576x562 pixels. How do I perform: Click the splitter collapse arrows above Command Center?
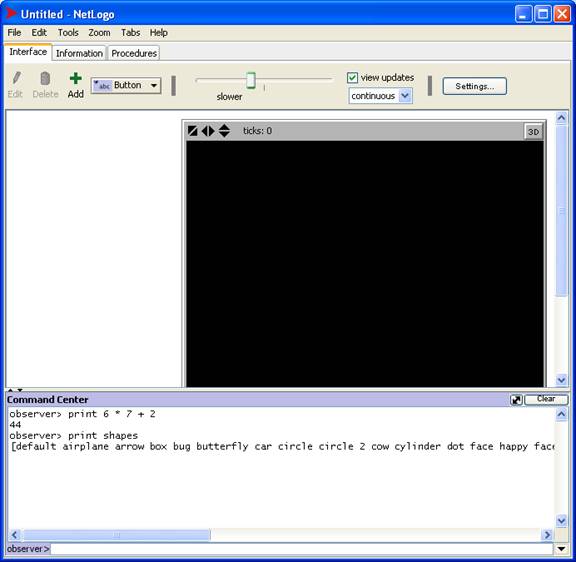15,390
